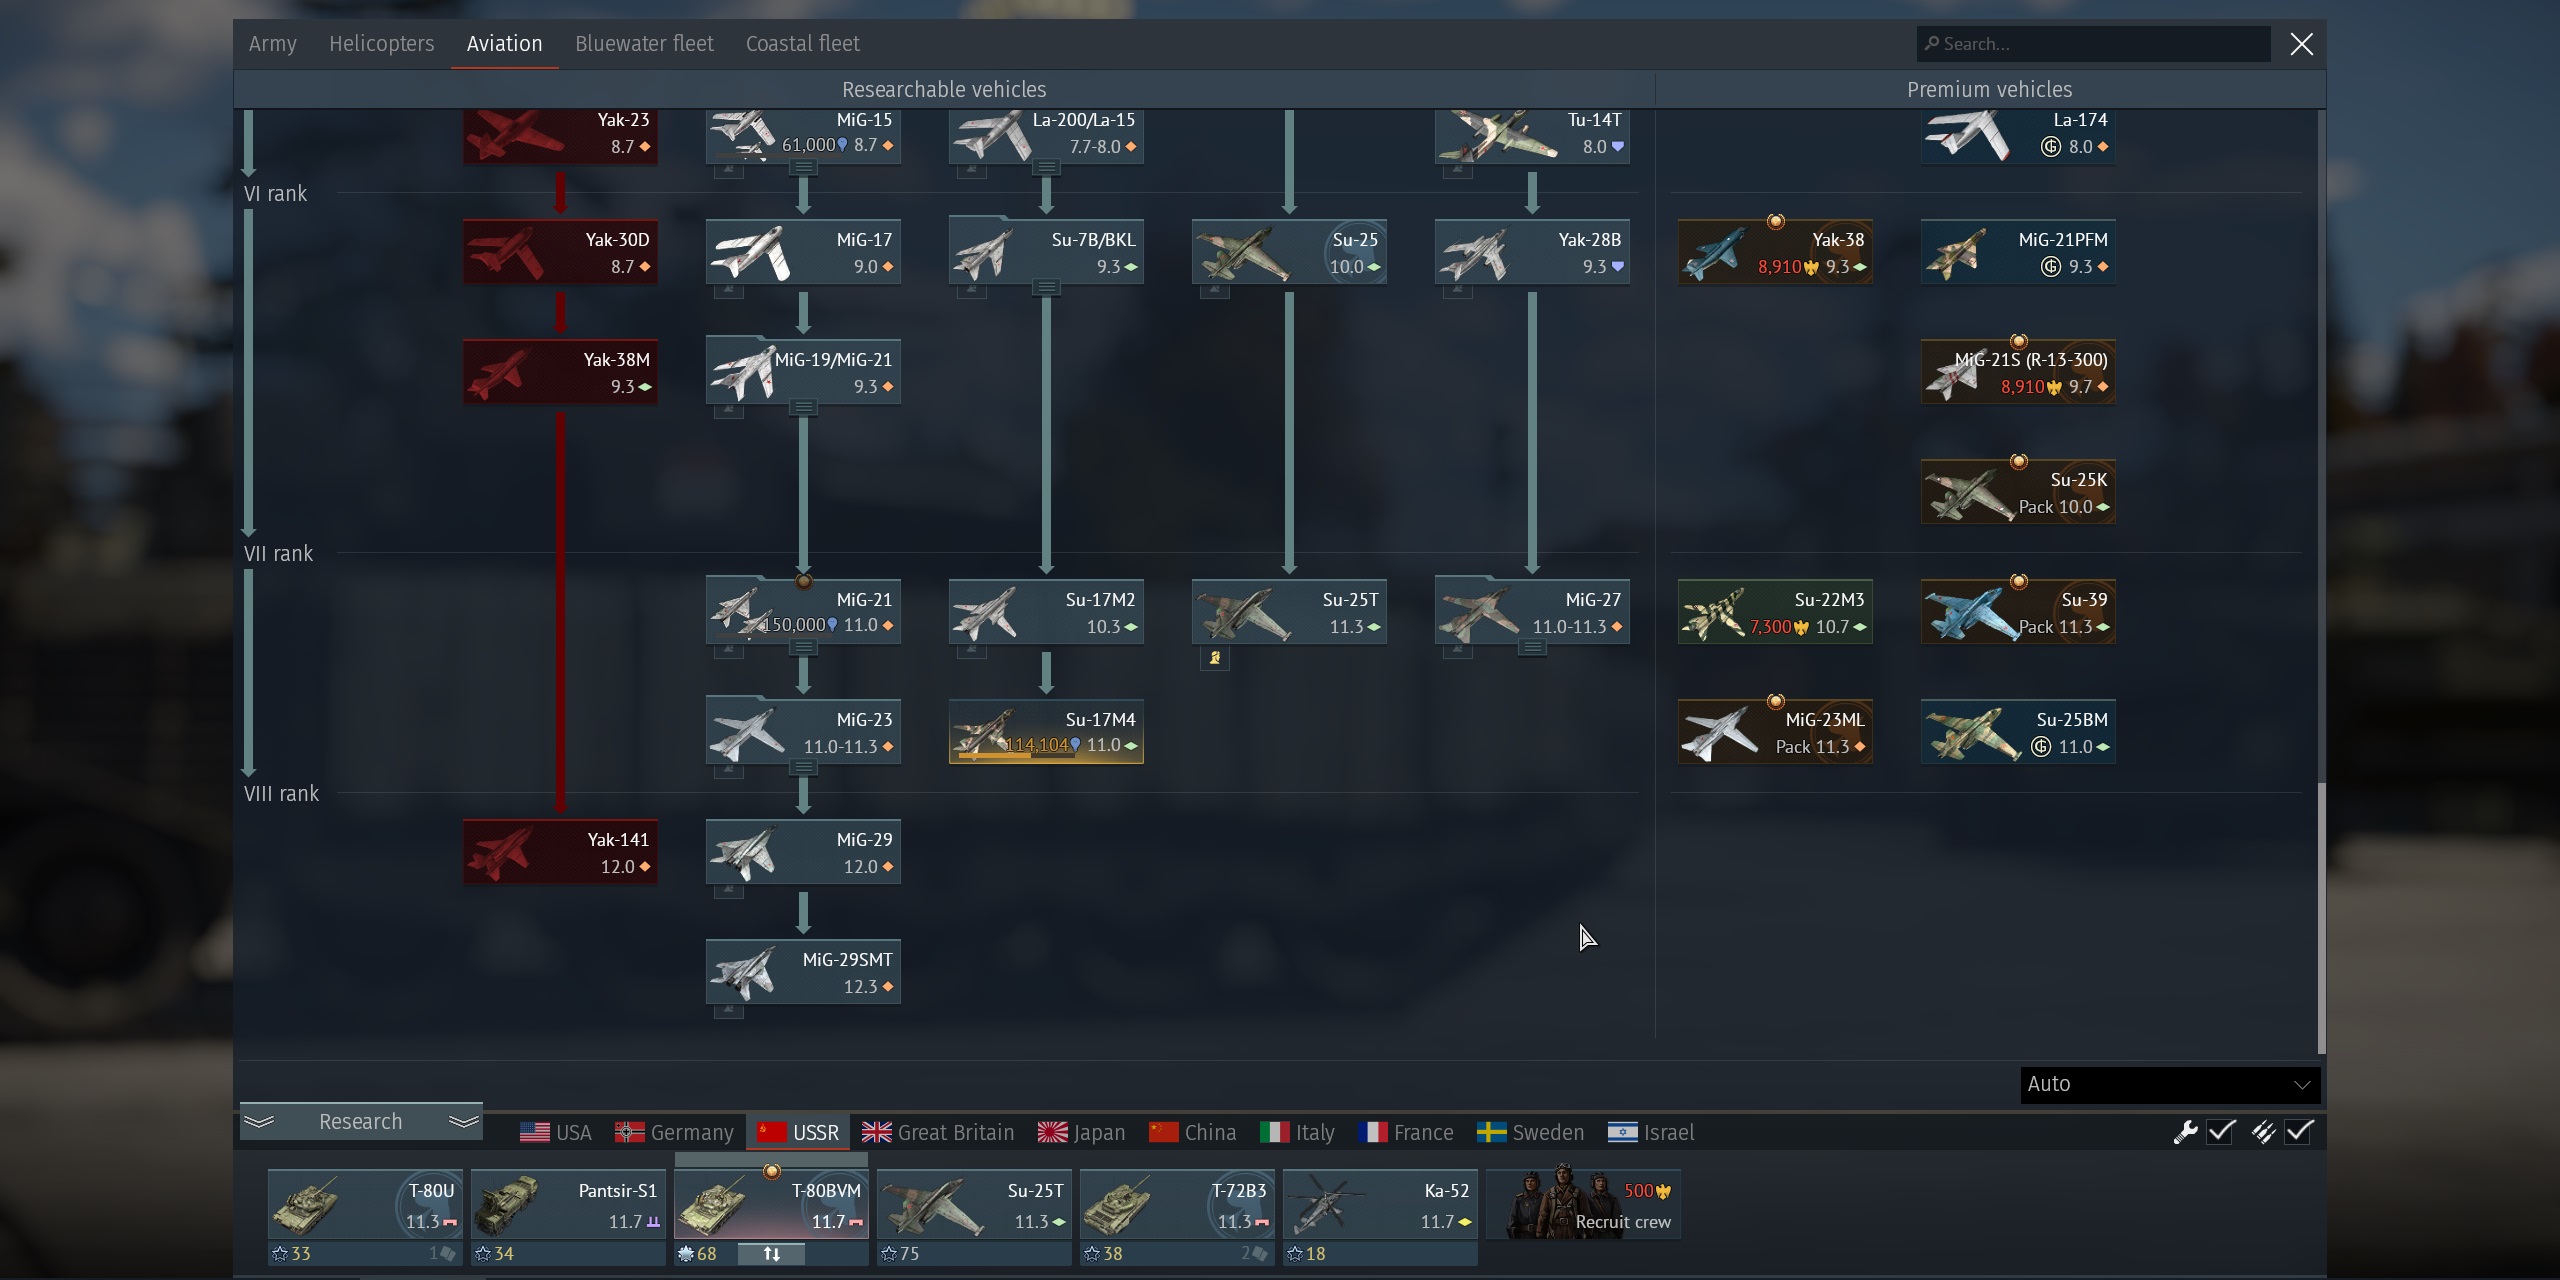
Task: Select the MiG-29 aircraft card
Action: click(x=803, y=852)
